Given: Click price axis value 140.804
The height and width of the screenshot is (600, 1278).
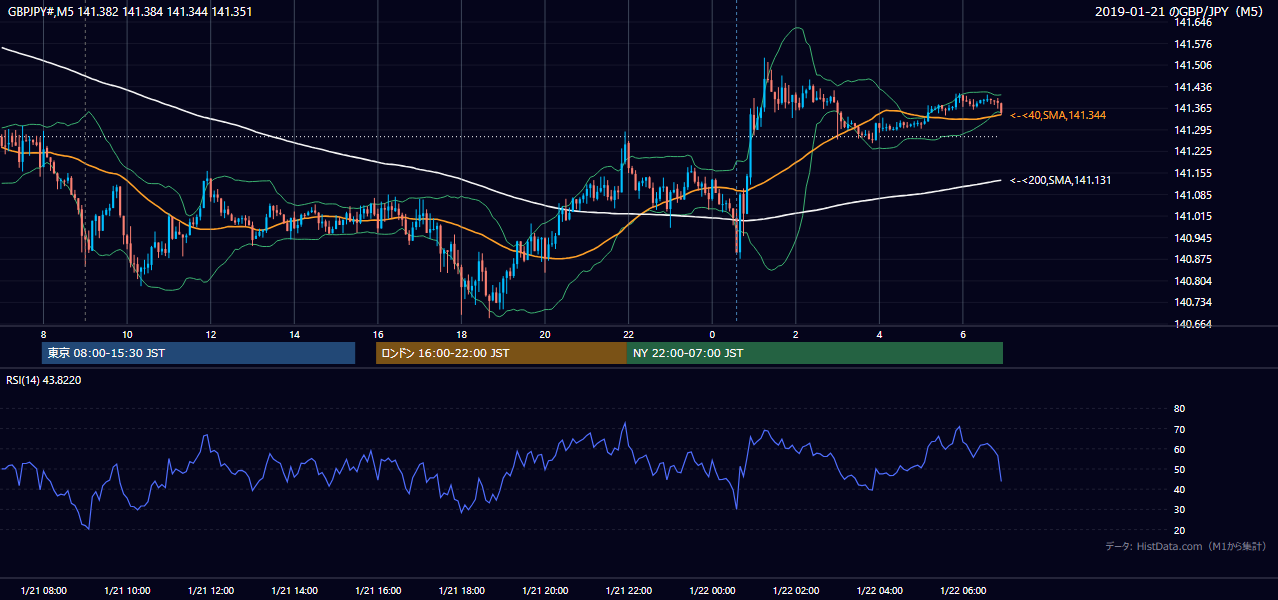Looking at the screenshot, I should pyautogui.click(x=1193, y=281).
